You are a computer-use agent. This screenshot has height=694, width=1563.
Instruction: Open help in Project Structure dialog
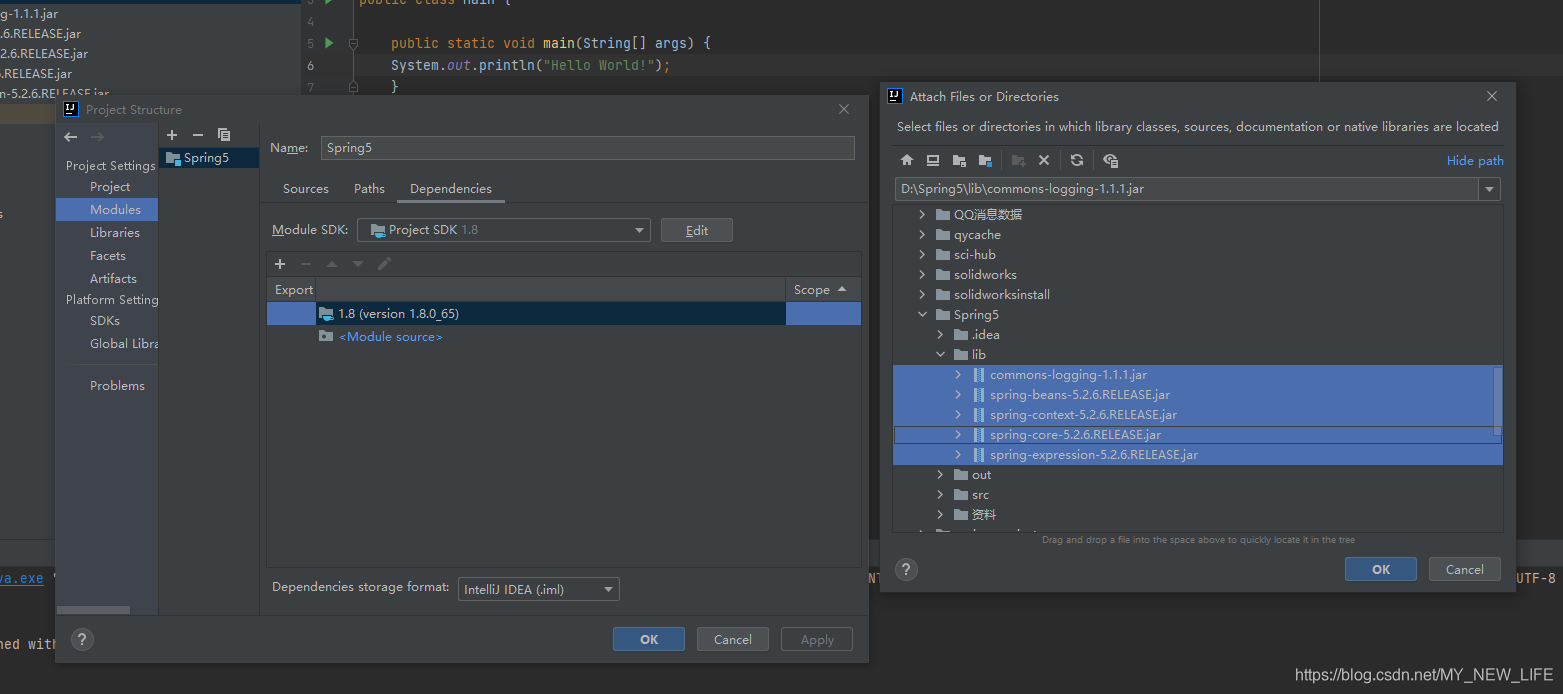pyautogui.click(x=82, y=640)
